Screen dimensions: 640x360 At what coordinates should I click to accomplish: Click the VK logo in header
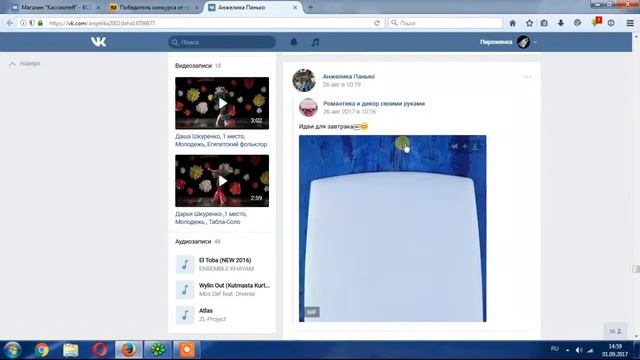click(x=98, y=42)
